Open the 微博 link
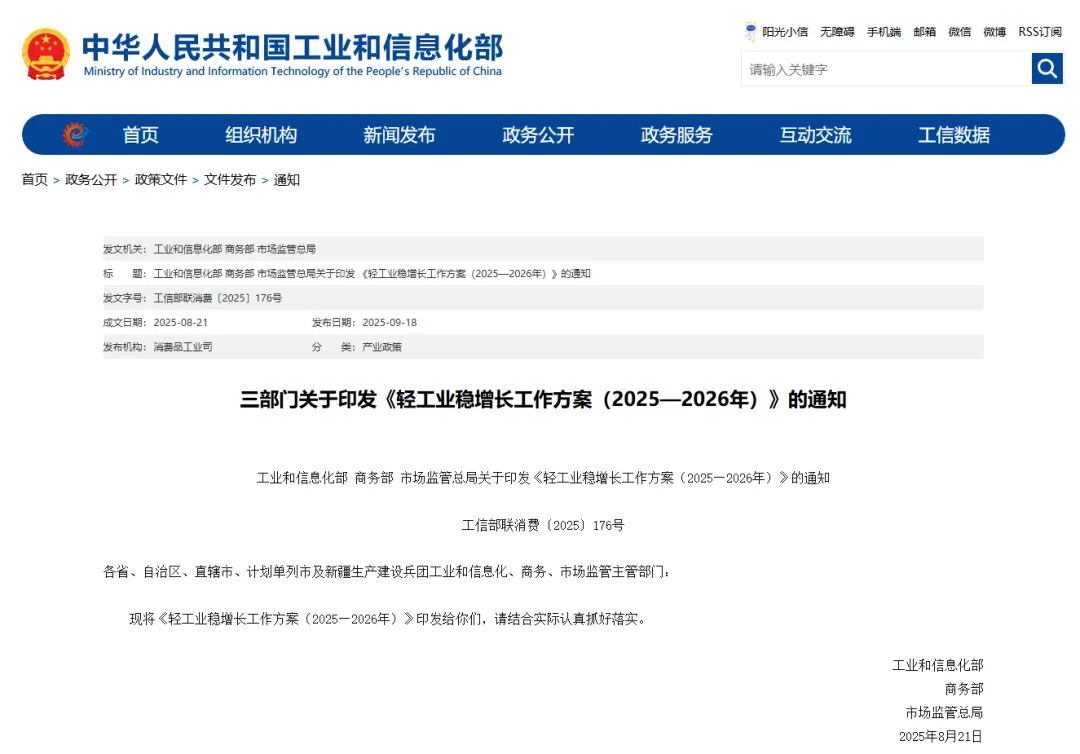Viewport: 1080px width, 754px height. (x=995, y=32)
